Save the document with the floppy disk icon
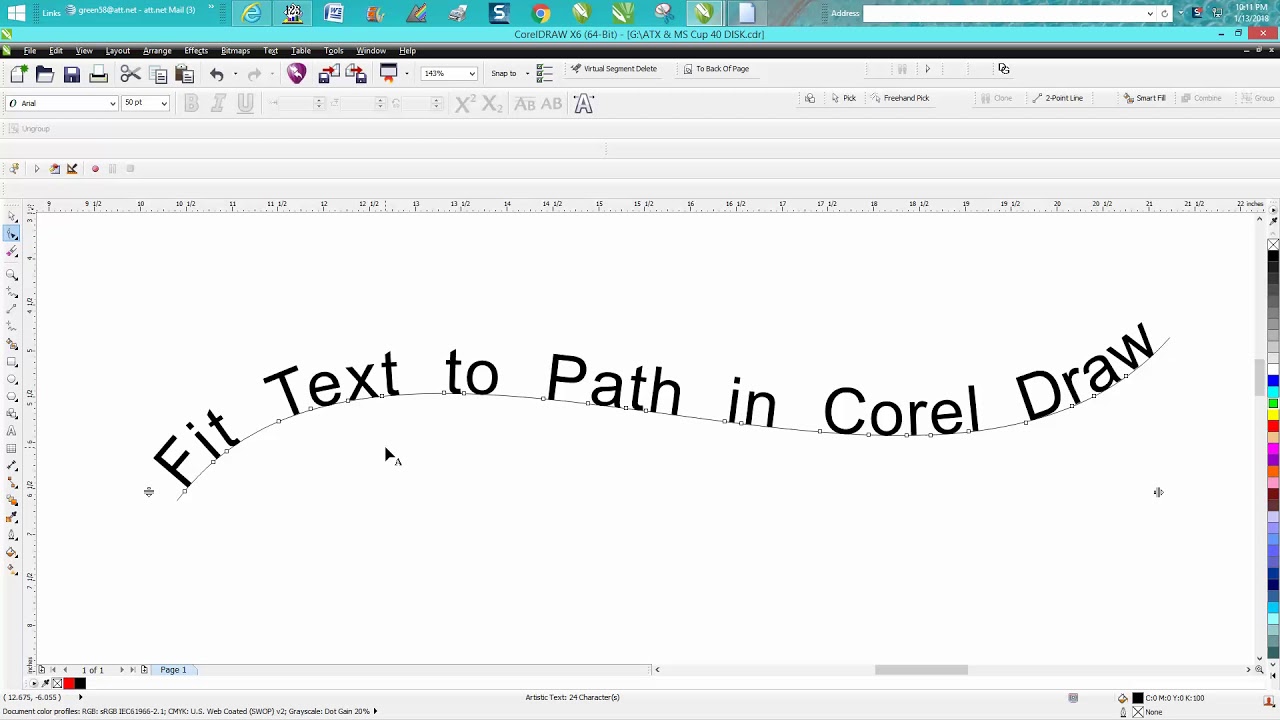 click(72, 74)
